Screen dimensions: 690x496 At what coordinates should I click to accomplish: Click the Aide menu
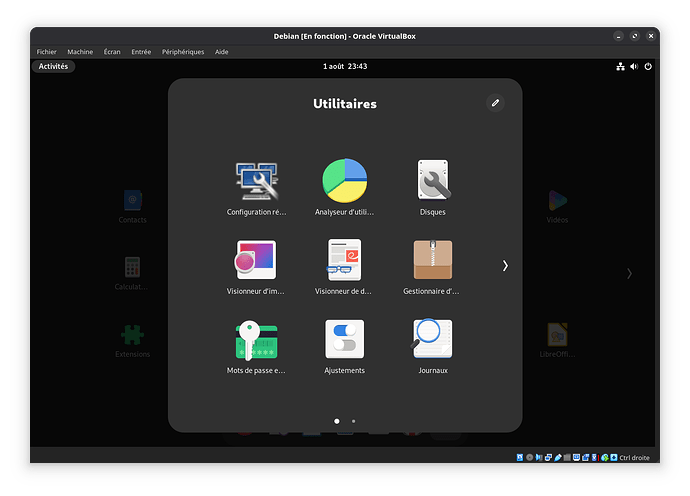click(x=222, y=52)
